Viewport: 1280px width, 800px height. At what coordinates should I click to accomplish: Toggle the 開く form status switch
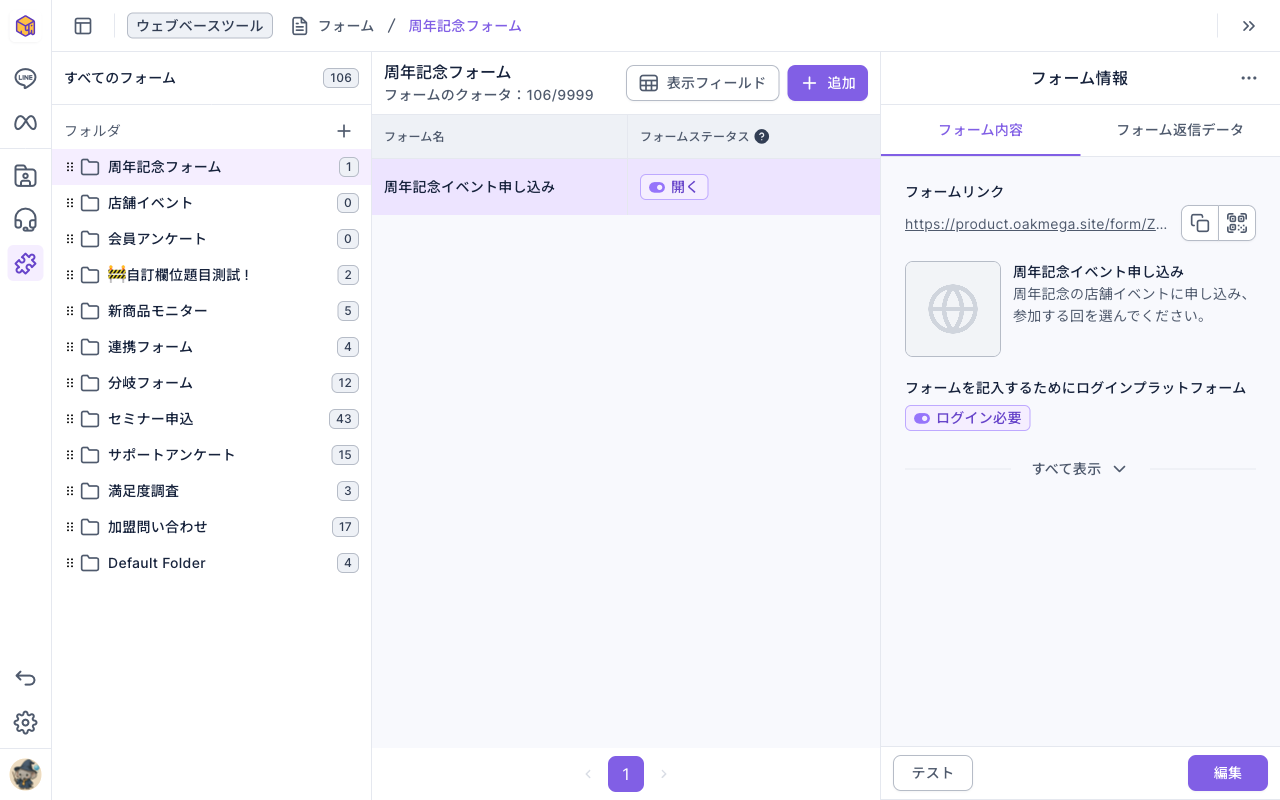(674, 187)
